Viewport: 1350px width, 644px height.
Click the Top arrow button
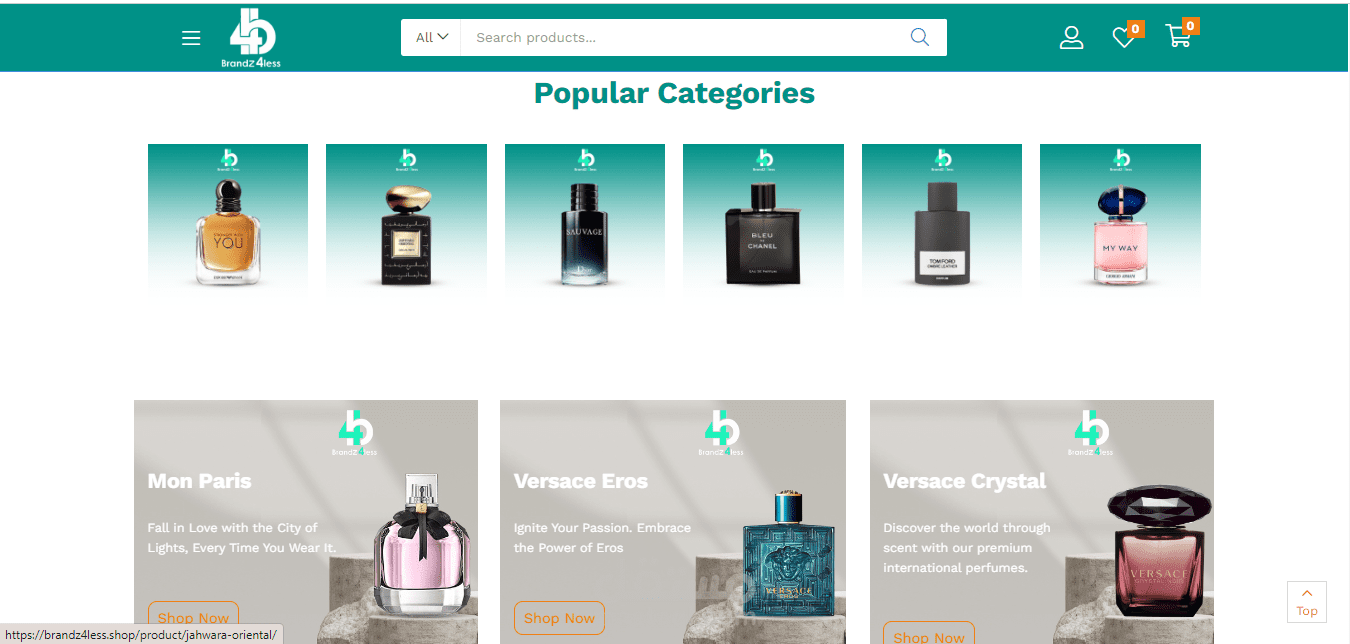pyautogui.click(x=1307, y=601)
